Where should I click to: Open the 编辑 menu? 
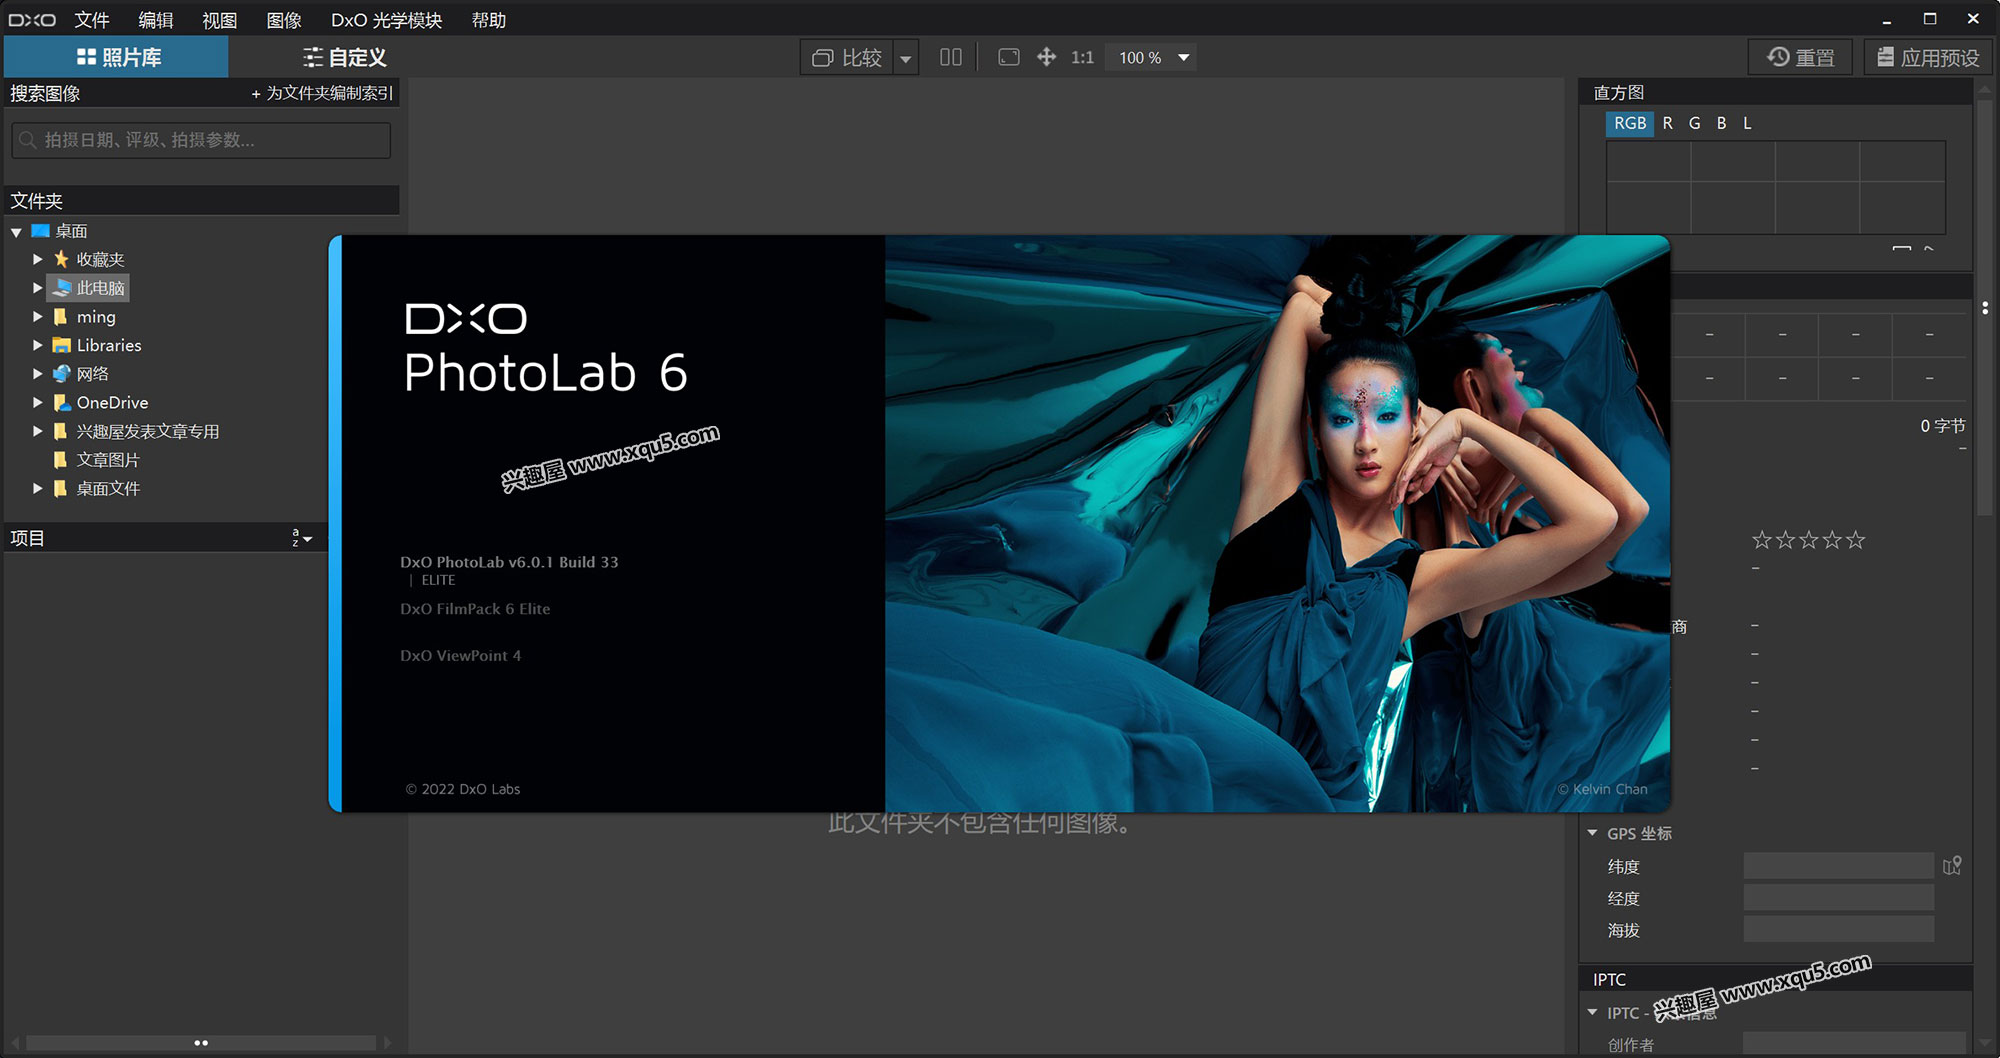pos(156,20)
